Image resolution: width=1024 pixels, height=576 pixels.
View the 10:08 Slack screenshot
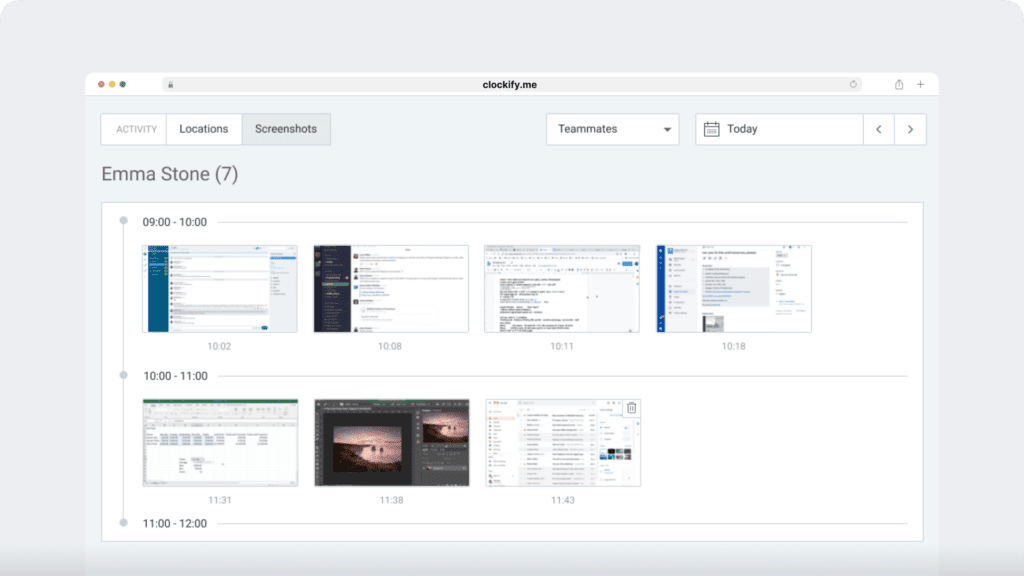[x=390, y=288]
